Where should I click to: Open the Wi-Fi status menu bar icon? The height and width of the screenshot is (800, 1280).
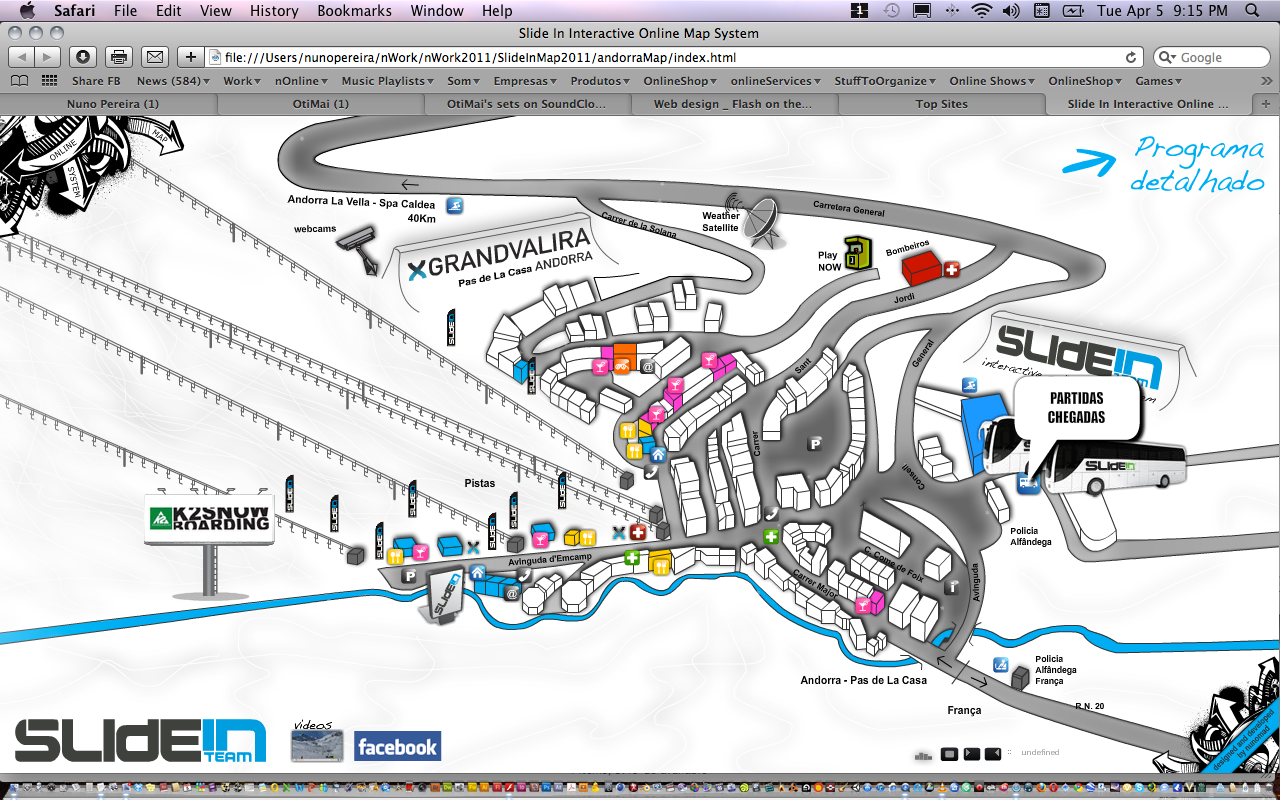(981, 11)
